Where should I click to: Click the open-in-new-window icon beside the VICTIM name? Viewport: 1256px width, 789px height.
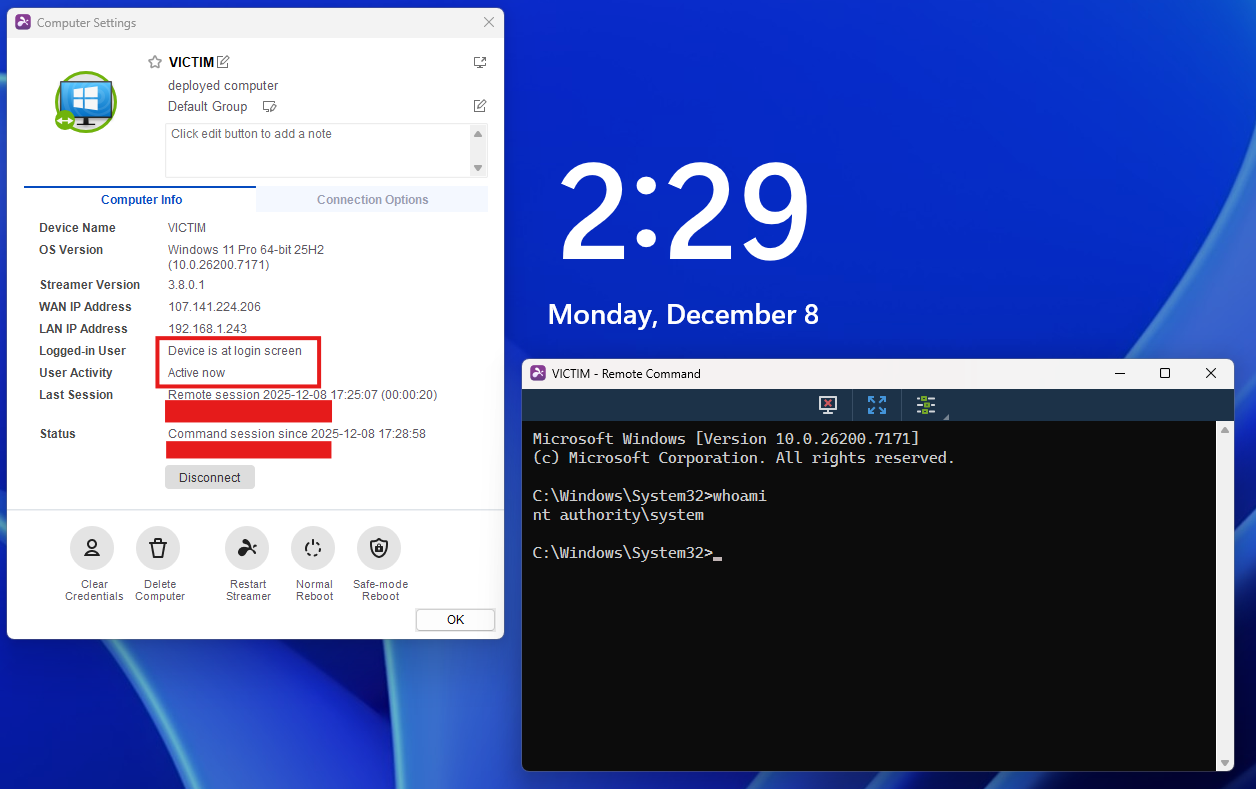(480, 62)
